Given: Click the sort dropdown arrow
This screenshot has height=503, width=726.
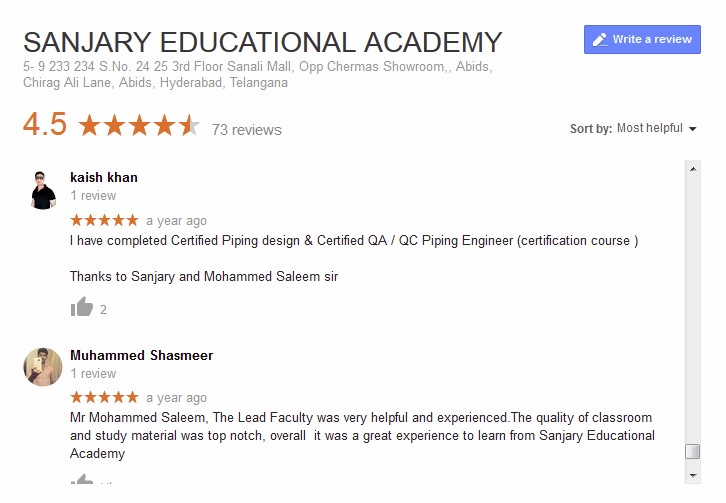Looking at the screenshot, I should pos(691,129).
